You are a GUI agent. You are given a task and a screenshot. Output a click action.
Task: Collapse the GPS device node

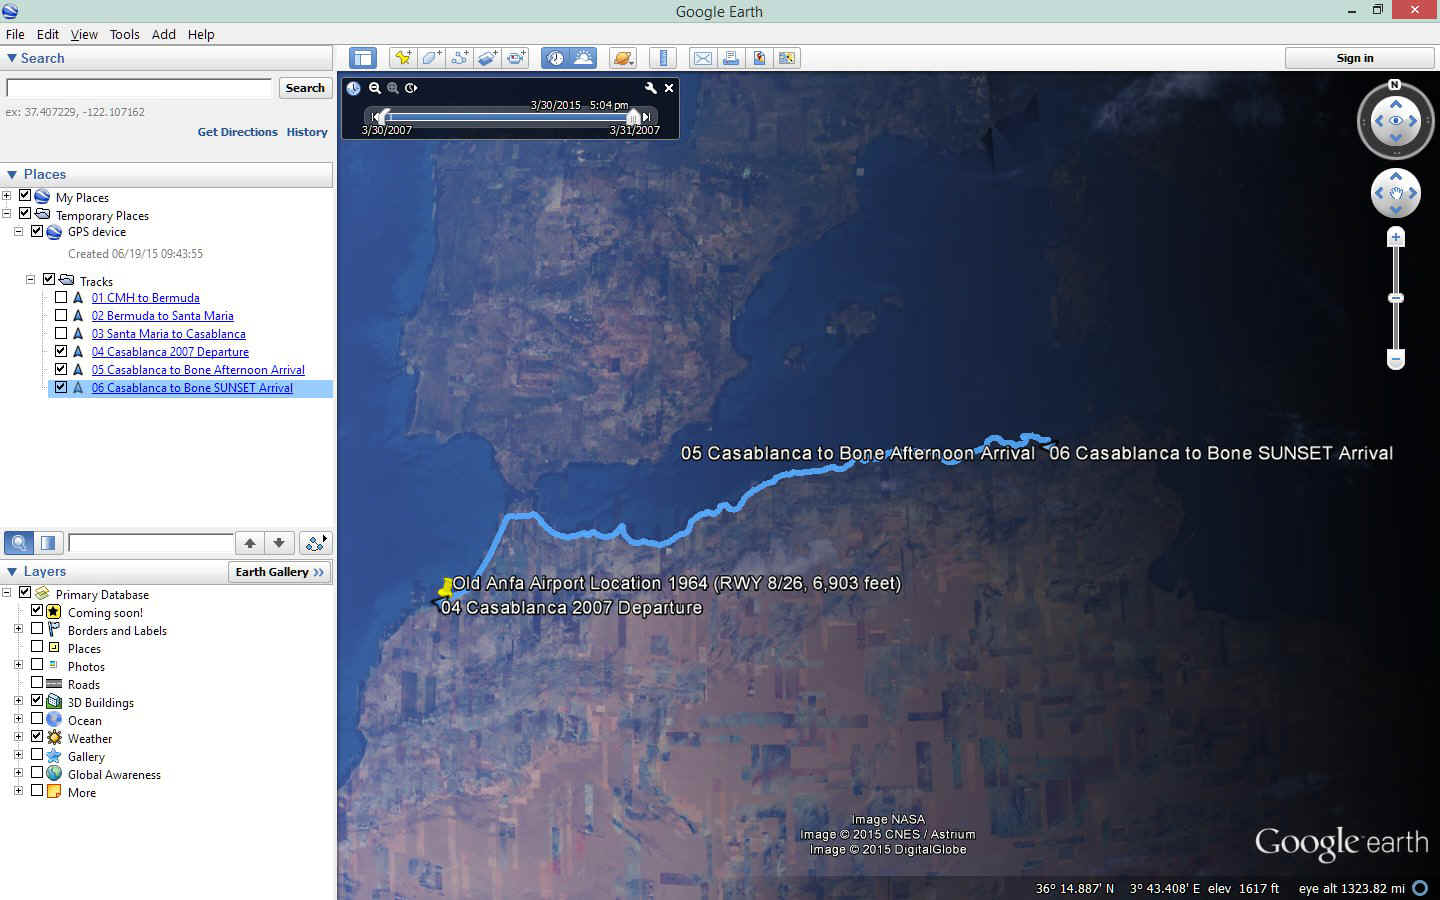(18, 232)
